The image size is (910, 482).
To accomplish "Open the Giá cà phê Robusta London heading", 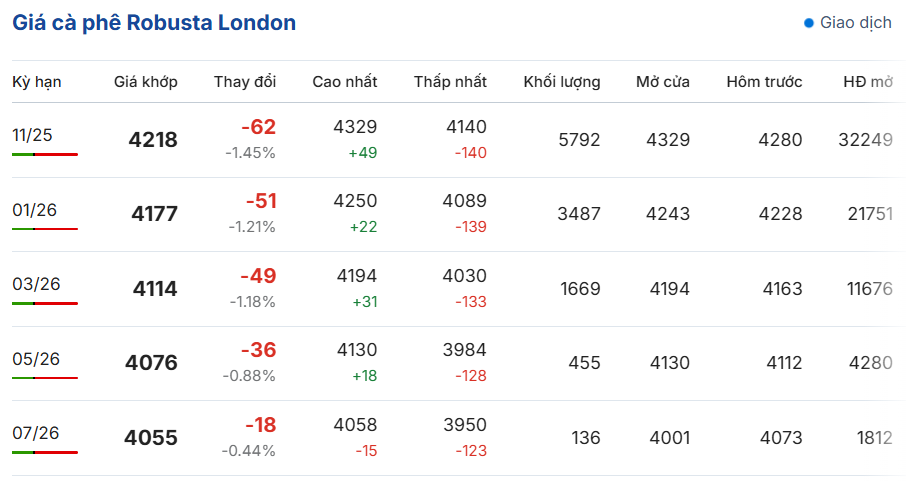I will click(x=154, y=23).
